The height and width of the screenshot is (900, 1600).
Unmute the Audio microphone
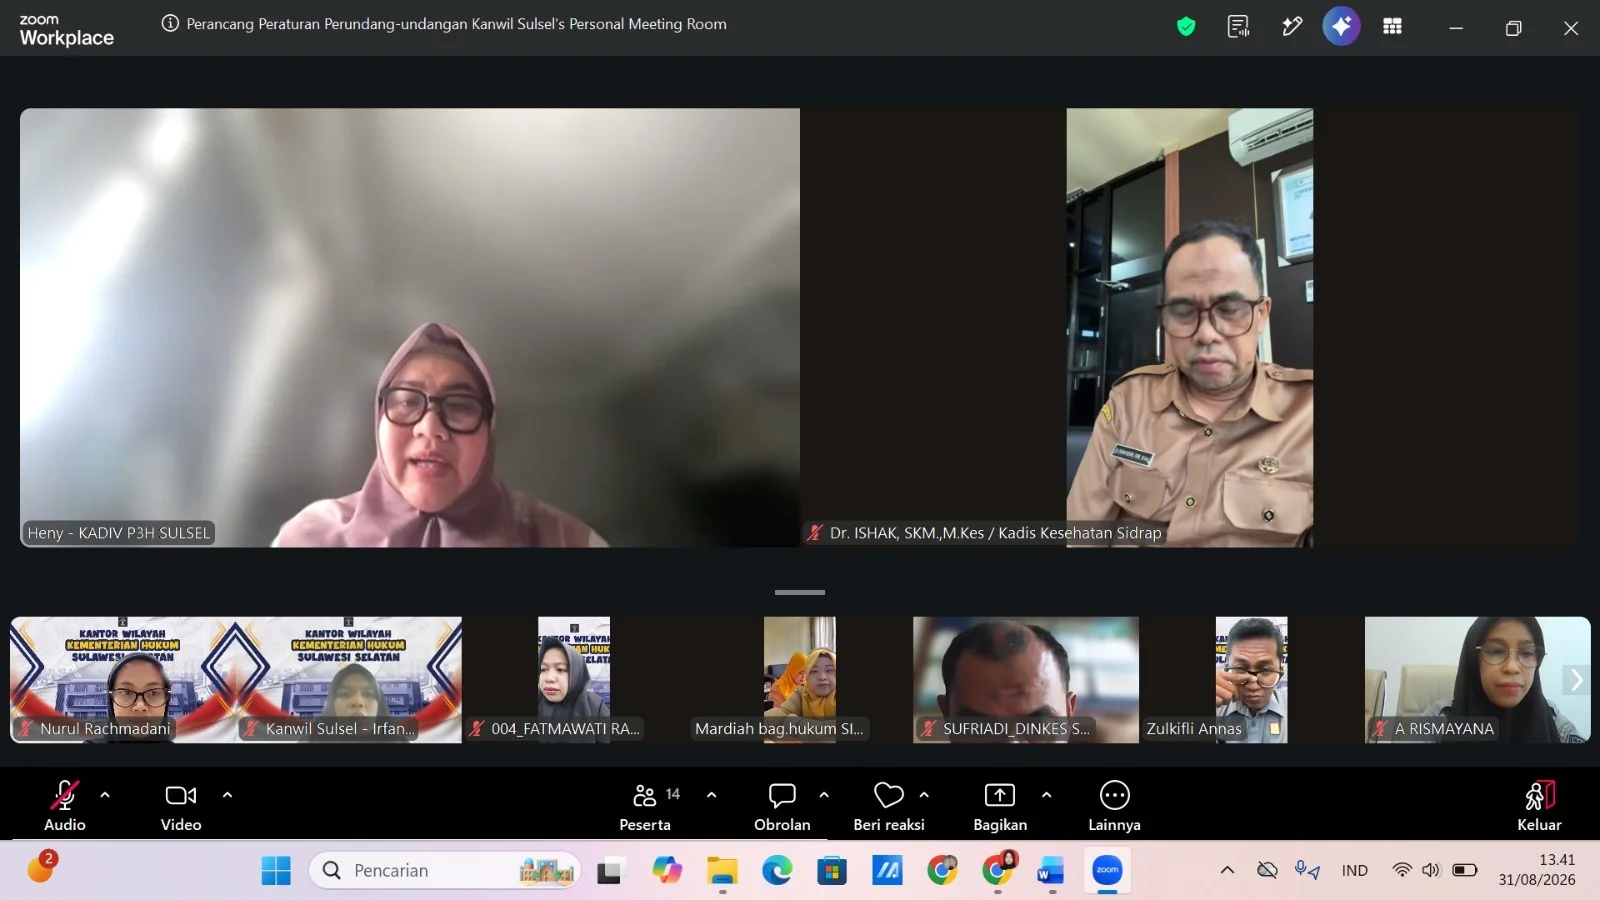pyautogui.click(x=65, y=806)
